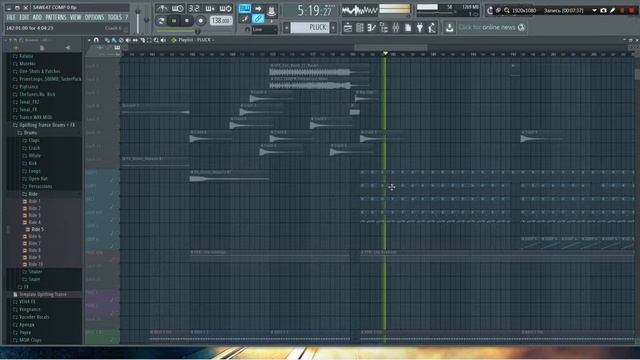Click the playhead marker on the timeline
Screen dimensions: 640x360
pyautogui.click(x=385, y=53)
